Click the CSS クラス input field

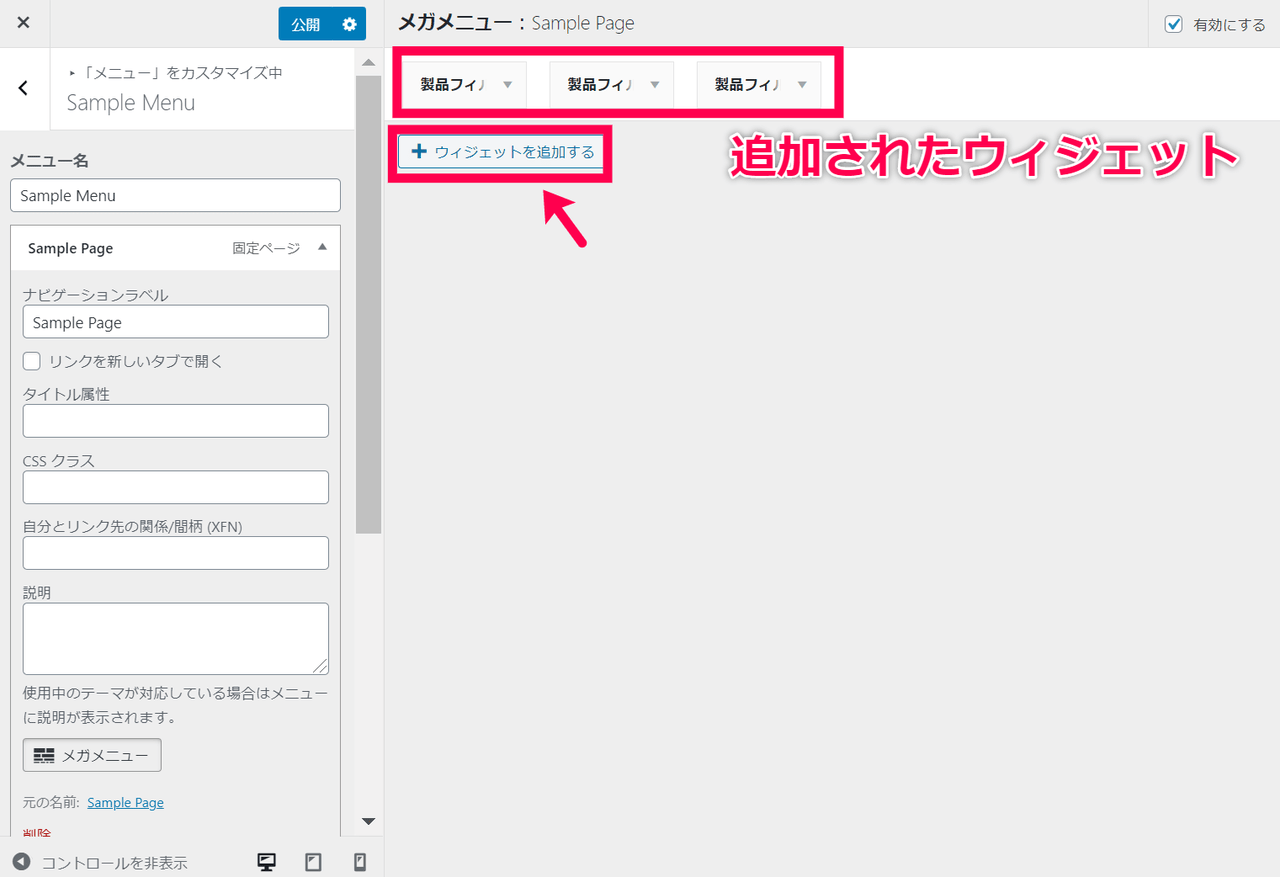click(175, 487)
